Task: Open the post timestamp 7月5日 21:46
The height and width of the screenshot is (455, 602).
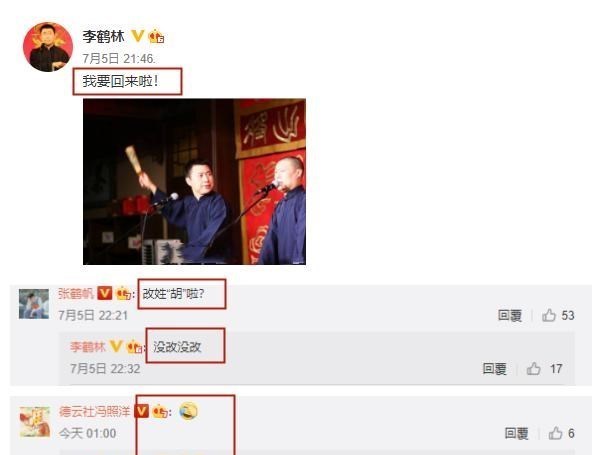Action: click(x=119, y=58)
